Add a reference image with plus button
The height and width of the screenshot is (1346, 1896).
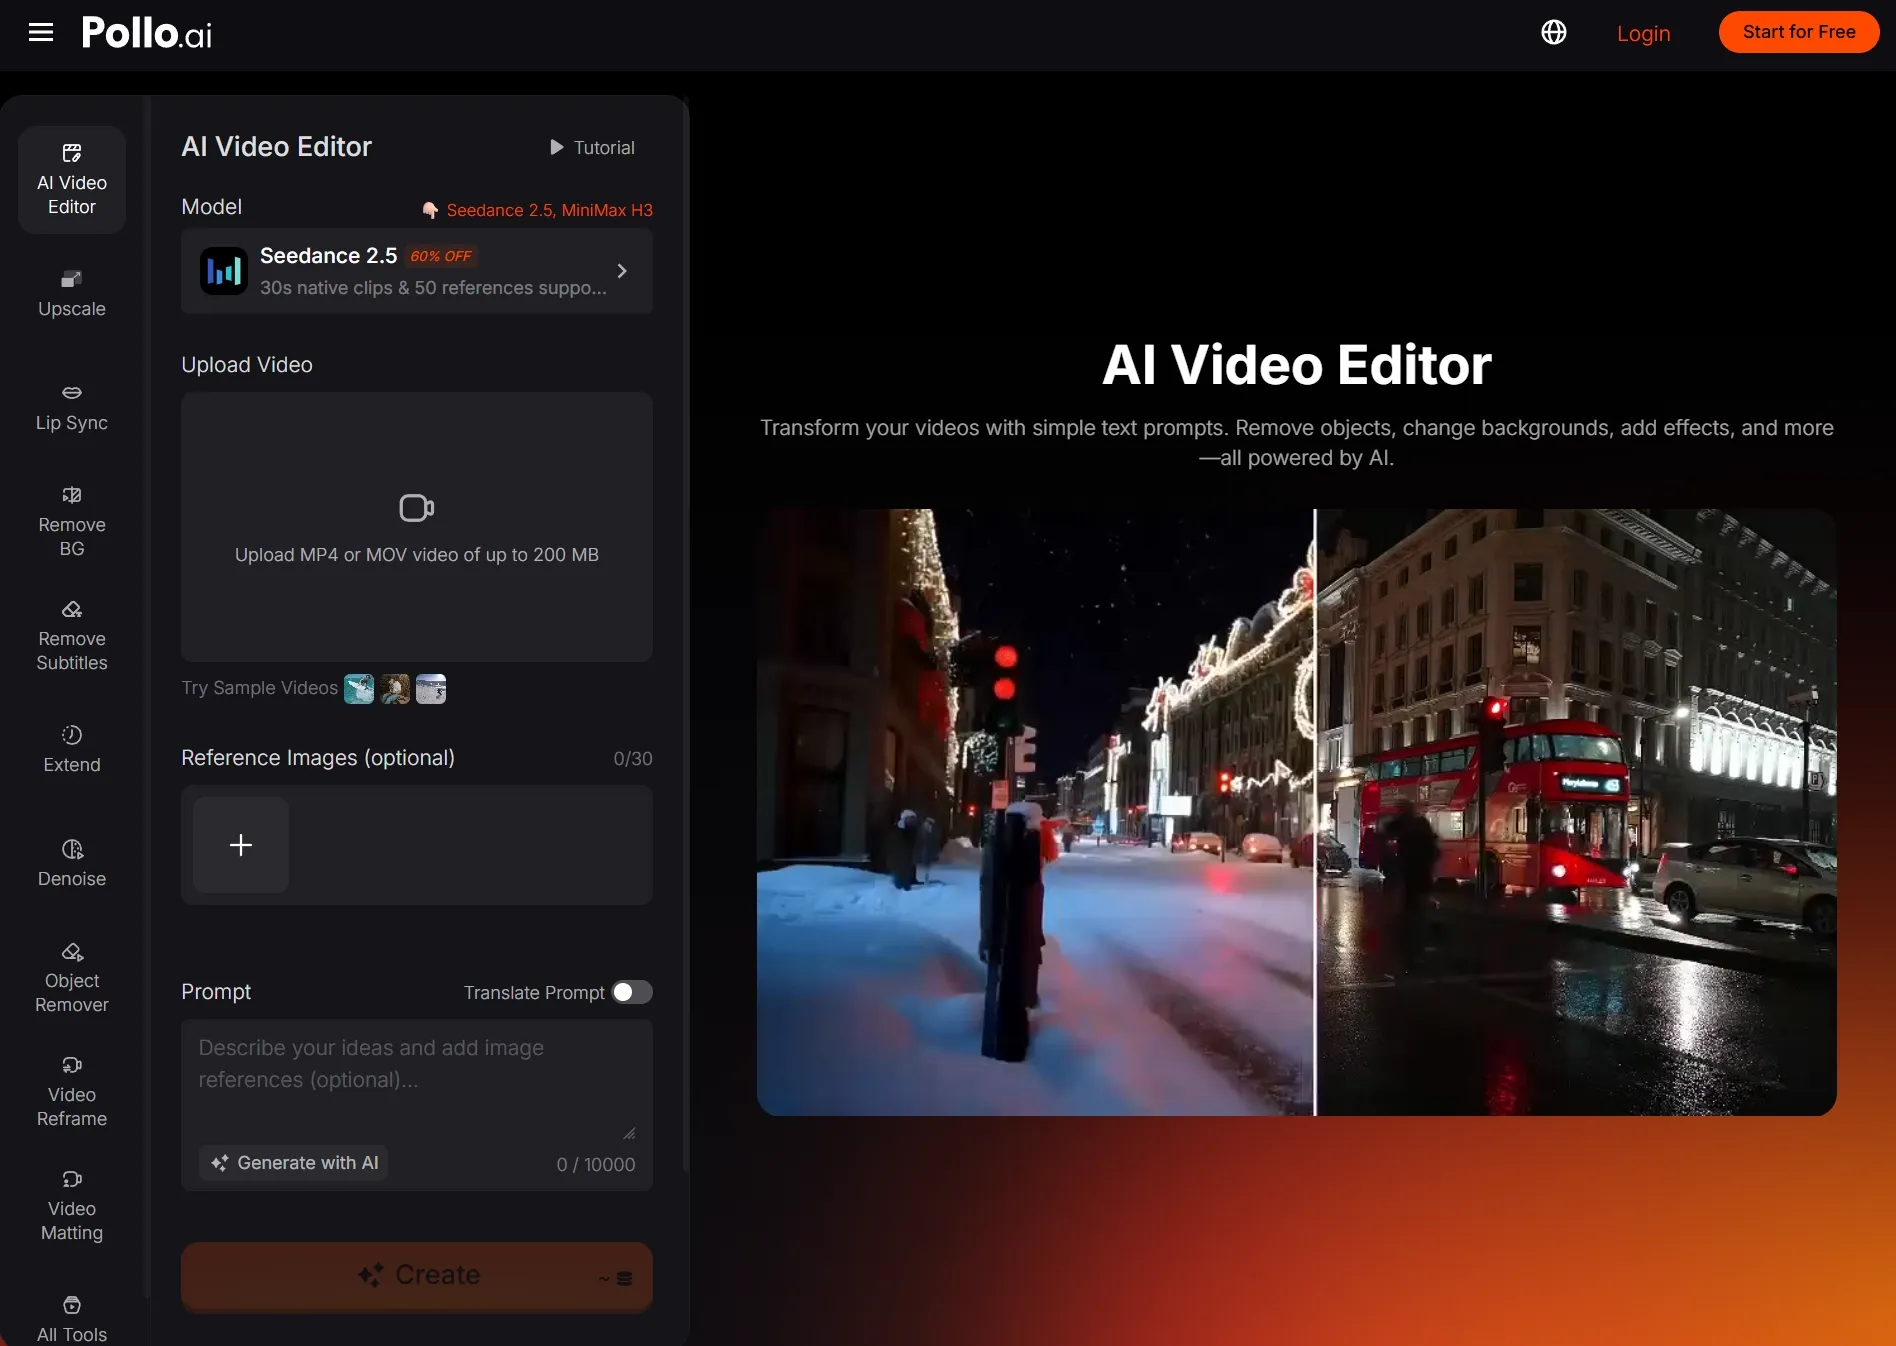pos(241,845)
